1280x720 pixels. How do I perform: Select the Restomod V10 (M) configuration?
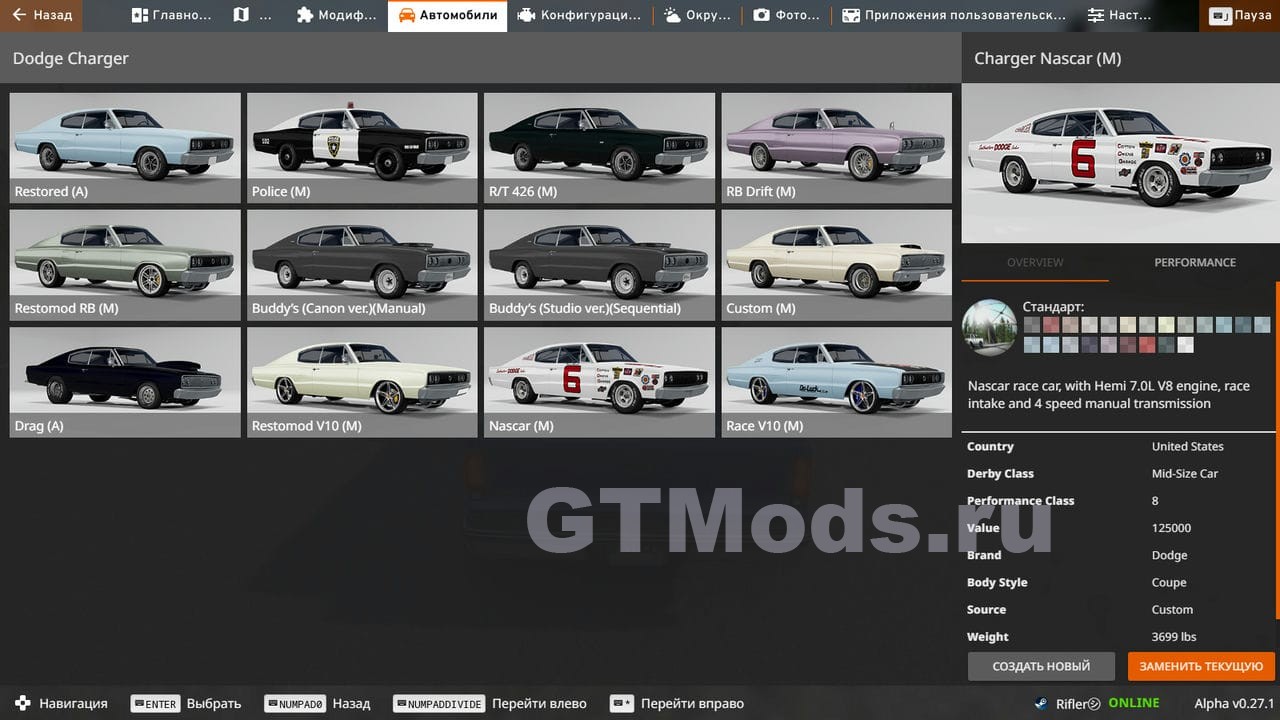click(x=362, y=382)
